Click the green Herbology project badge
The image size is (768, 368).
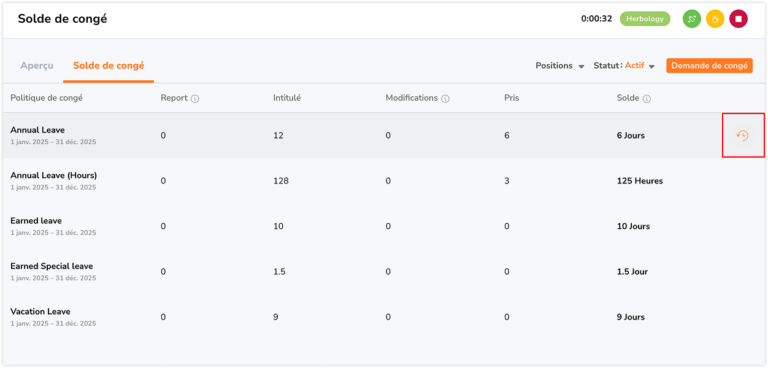(x=645, y=19)
